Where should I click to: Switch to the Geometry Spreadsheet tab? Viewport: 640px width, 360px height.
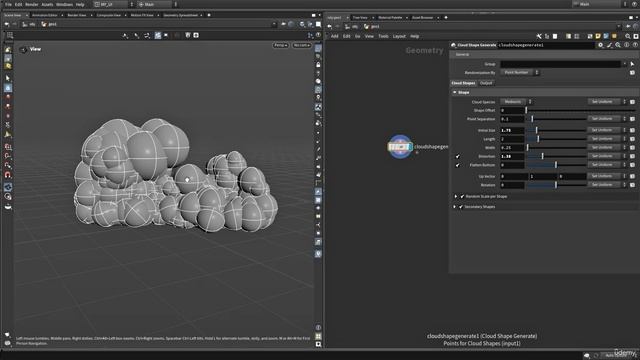point(180,15)
